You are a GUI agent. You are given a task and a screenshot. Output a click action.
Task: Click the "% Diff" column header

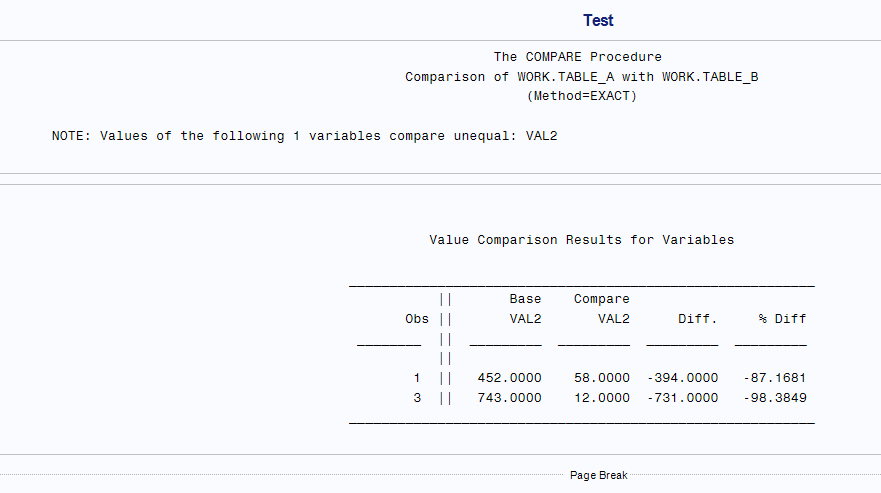tap(781, 319)
